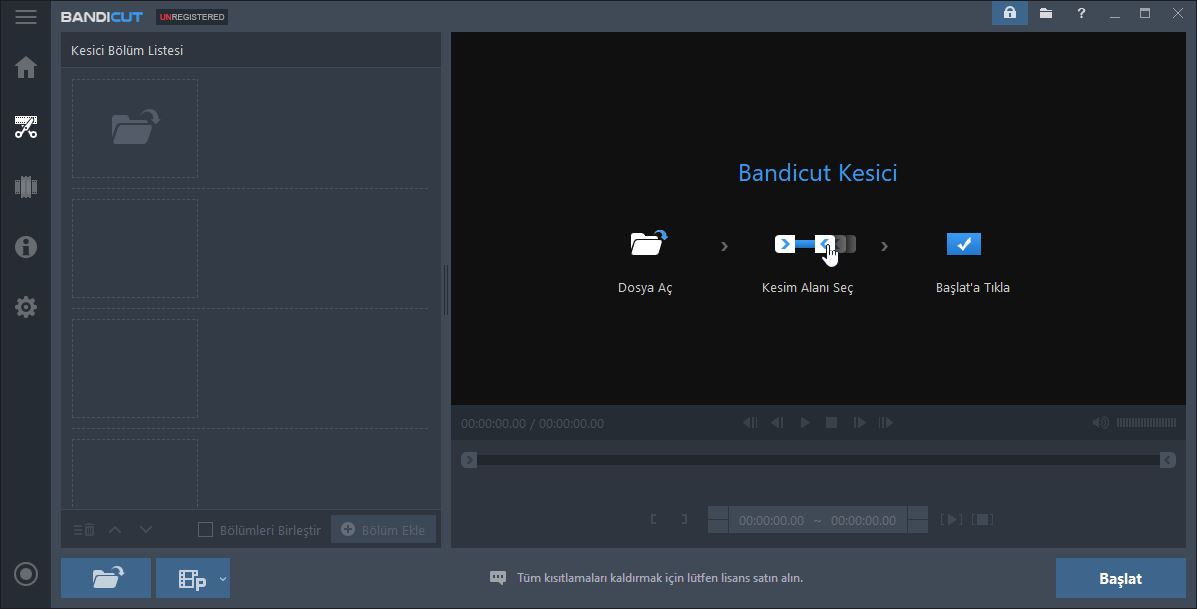The height and width of the screenshot is (609, 1197).
Task: Click the Bölüm Ekle button
Action: point(383,530)
